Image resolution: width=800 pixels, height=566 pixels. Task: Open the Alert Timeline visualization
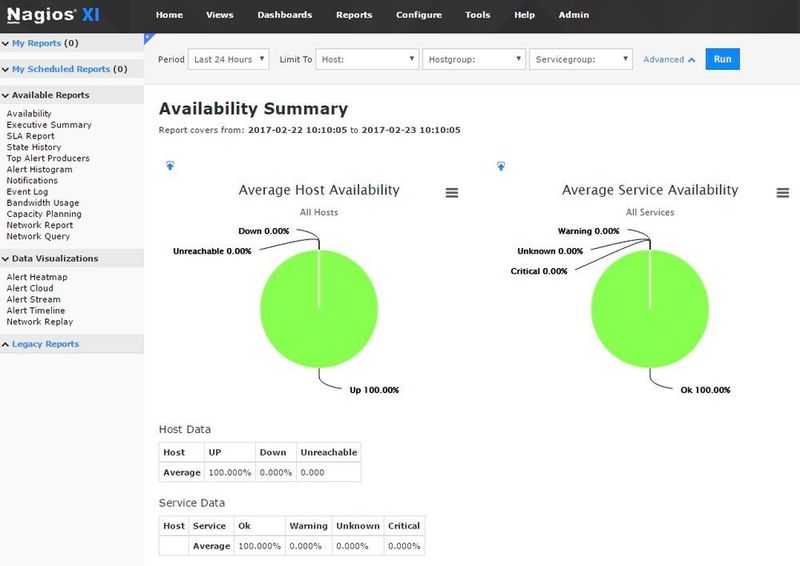tap(36, 311)
